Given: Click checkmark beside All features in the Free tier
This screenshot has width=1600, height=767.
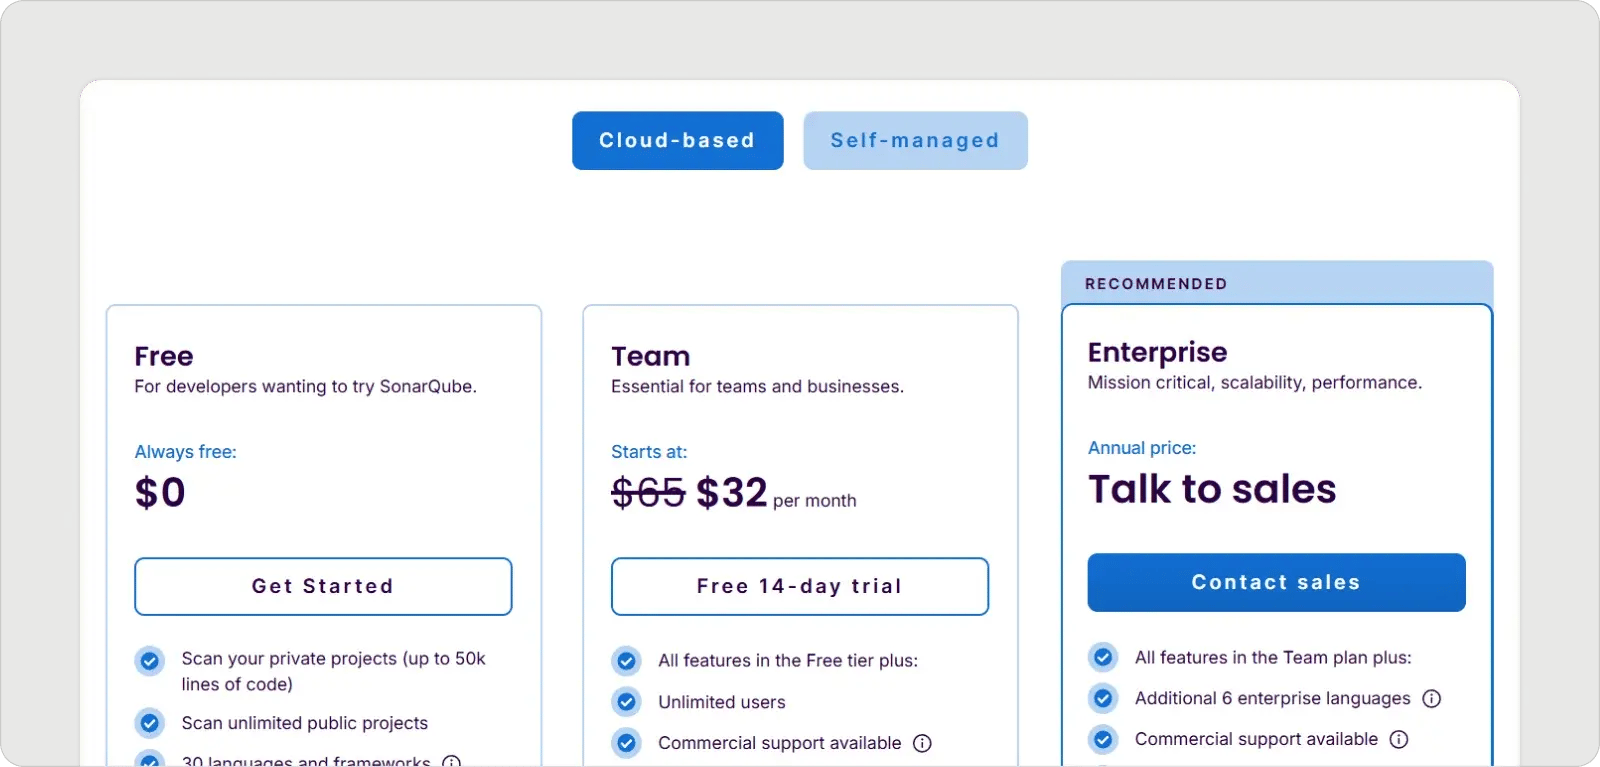Looking at the screenshot, I should tap(626, 661).
